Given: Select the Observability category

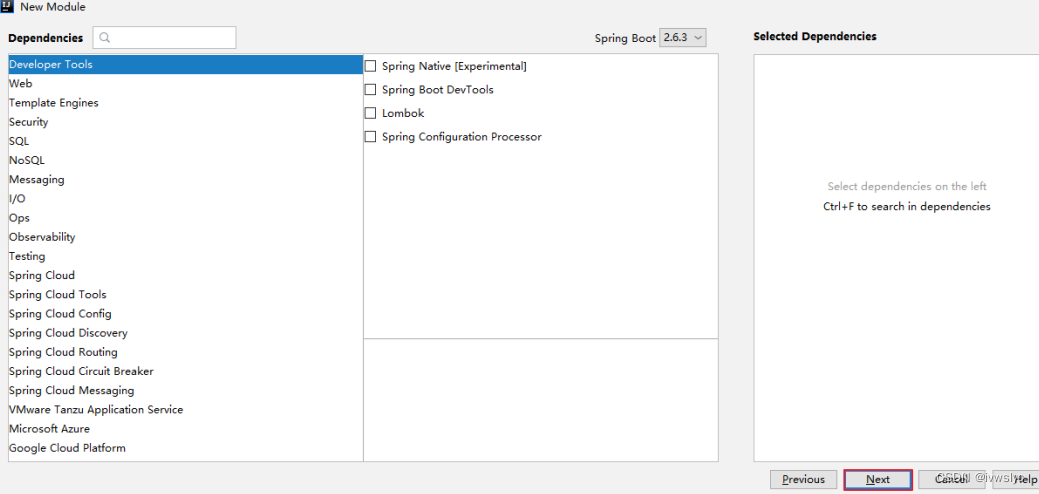Looking at the screenshot, I should pos(186,238).
